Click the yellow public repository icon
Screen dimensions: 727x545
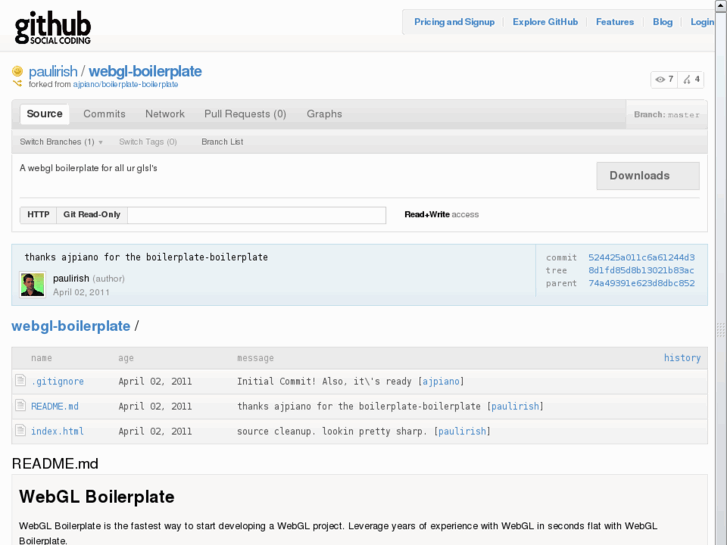coord(17,71)
